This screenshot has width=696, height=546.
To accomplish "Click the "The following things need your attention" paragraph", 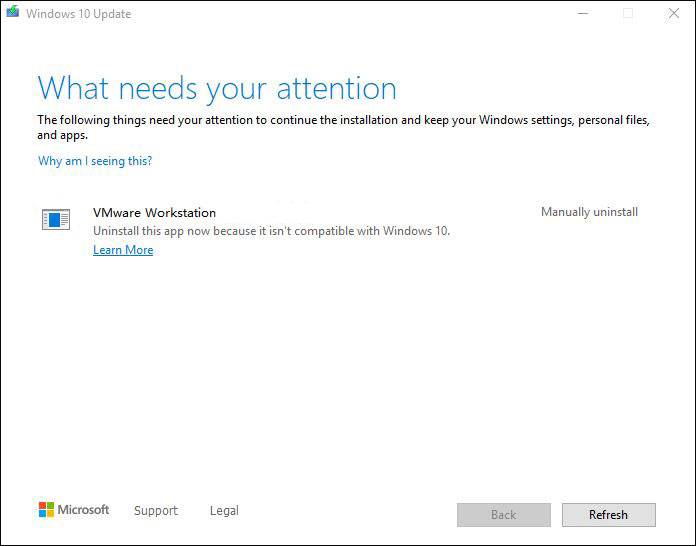I will [x=343, y=126].
